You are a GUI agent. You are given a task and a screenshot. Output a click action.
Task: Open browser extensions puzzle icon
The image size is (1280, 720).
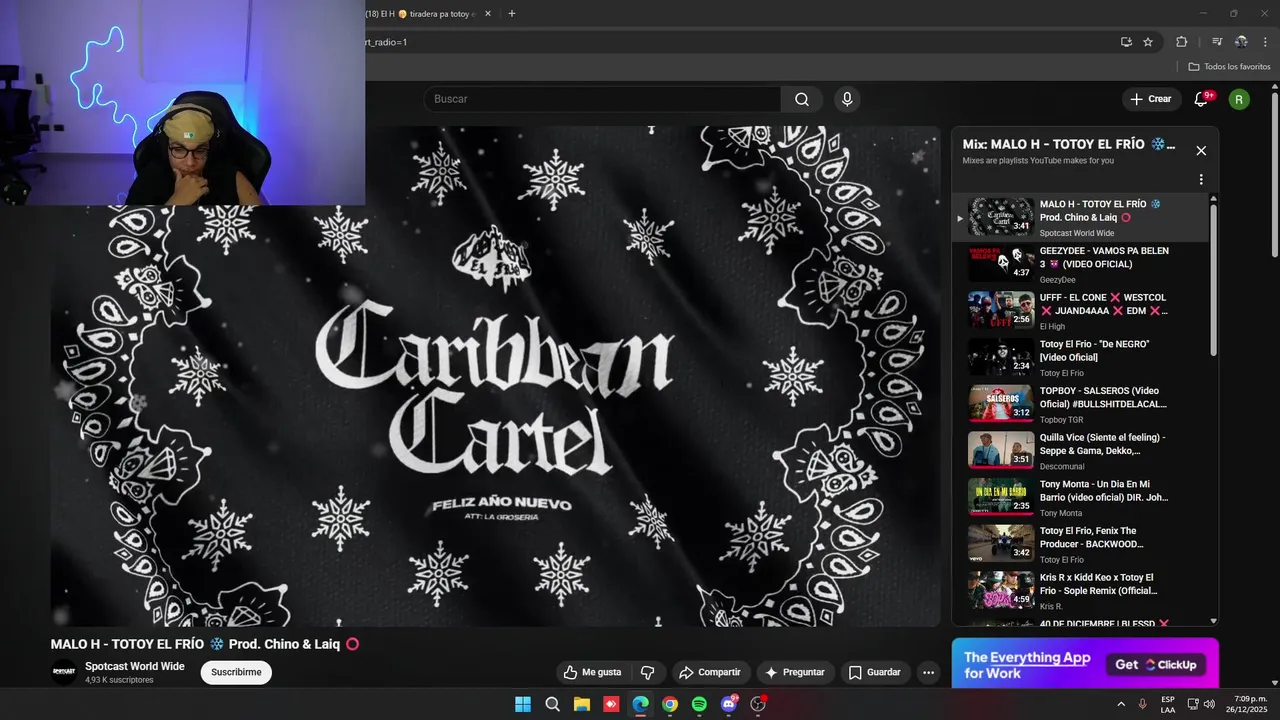click(x=1182, y=42)
